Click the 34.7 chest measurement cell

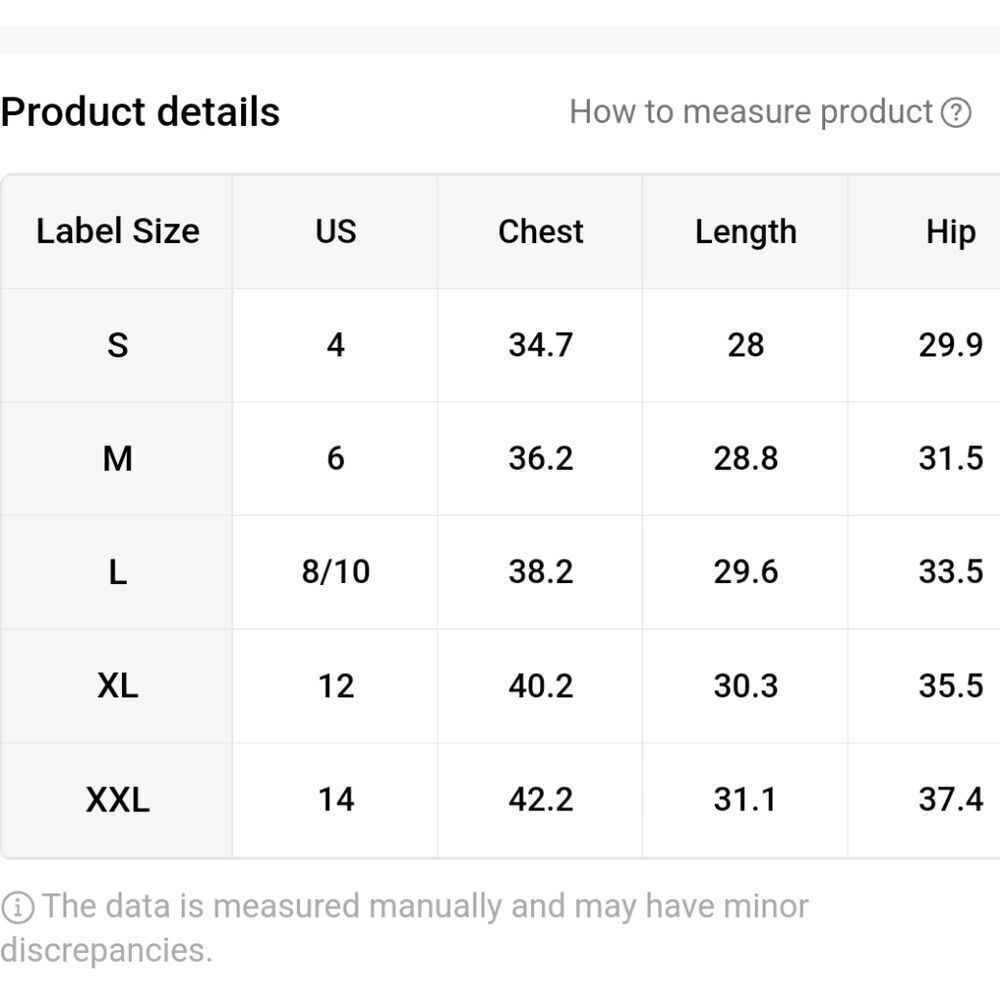pos(540,345)
